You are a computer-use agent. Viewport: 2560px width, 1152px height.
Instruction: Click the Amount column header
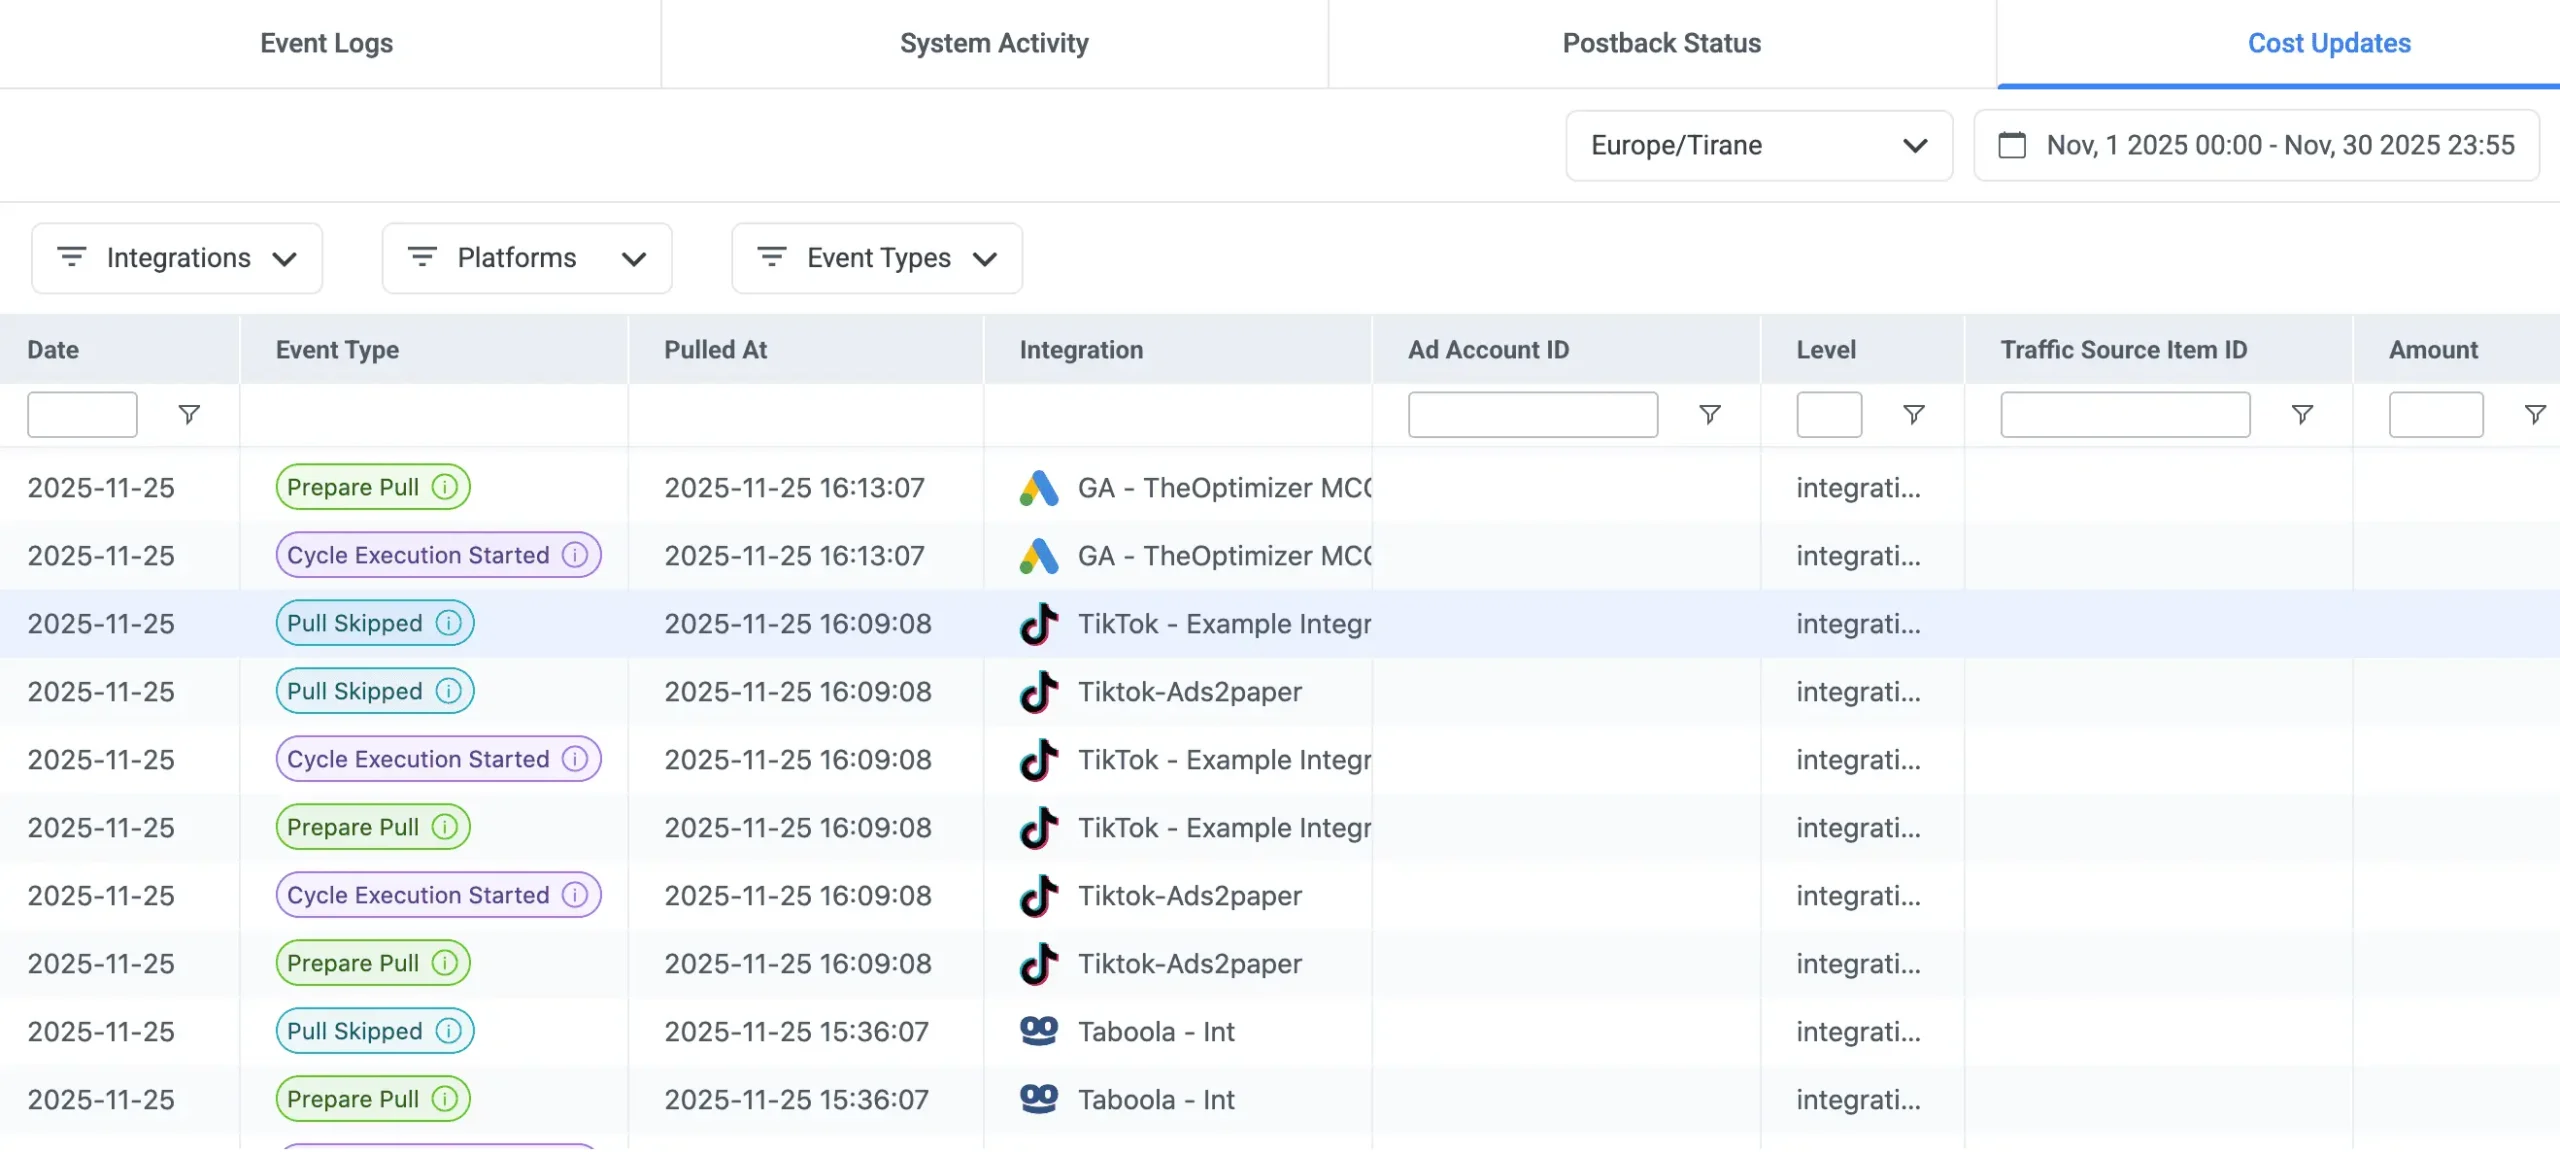click(2433, 350)
